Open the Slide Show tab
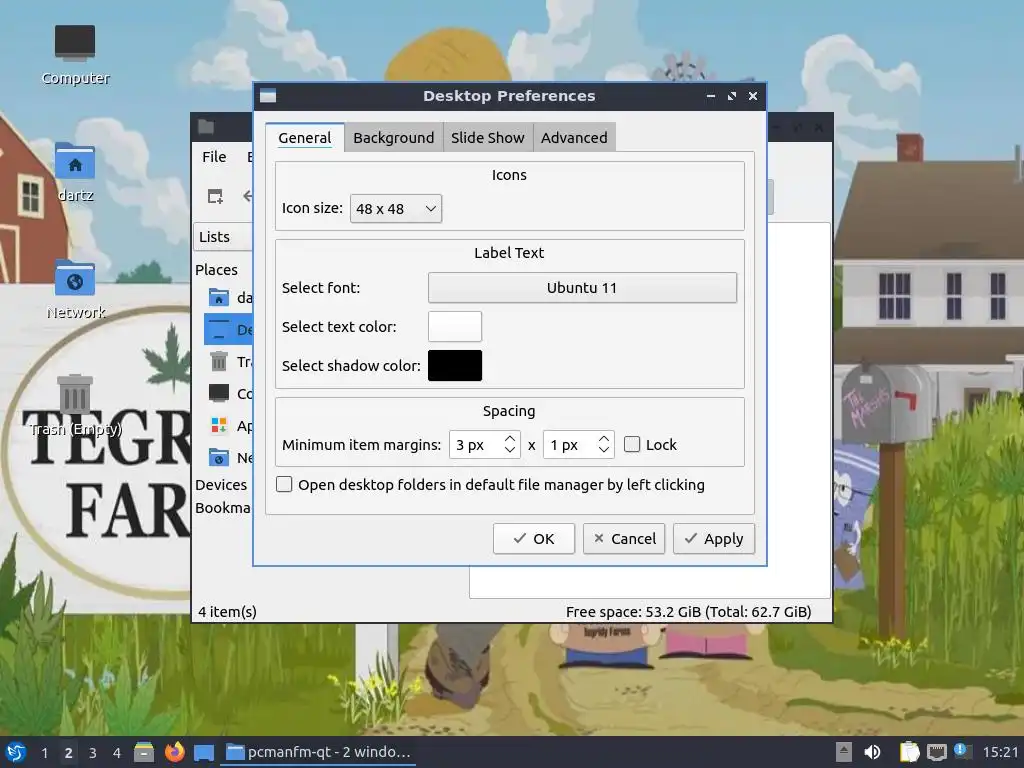 [488, 138]
